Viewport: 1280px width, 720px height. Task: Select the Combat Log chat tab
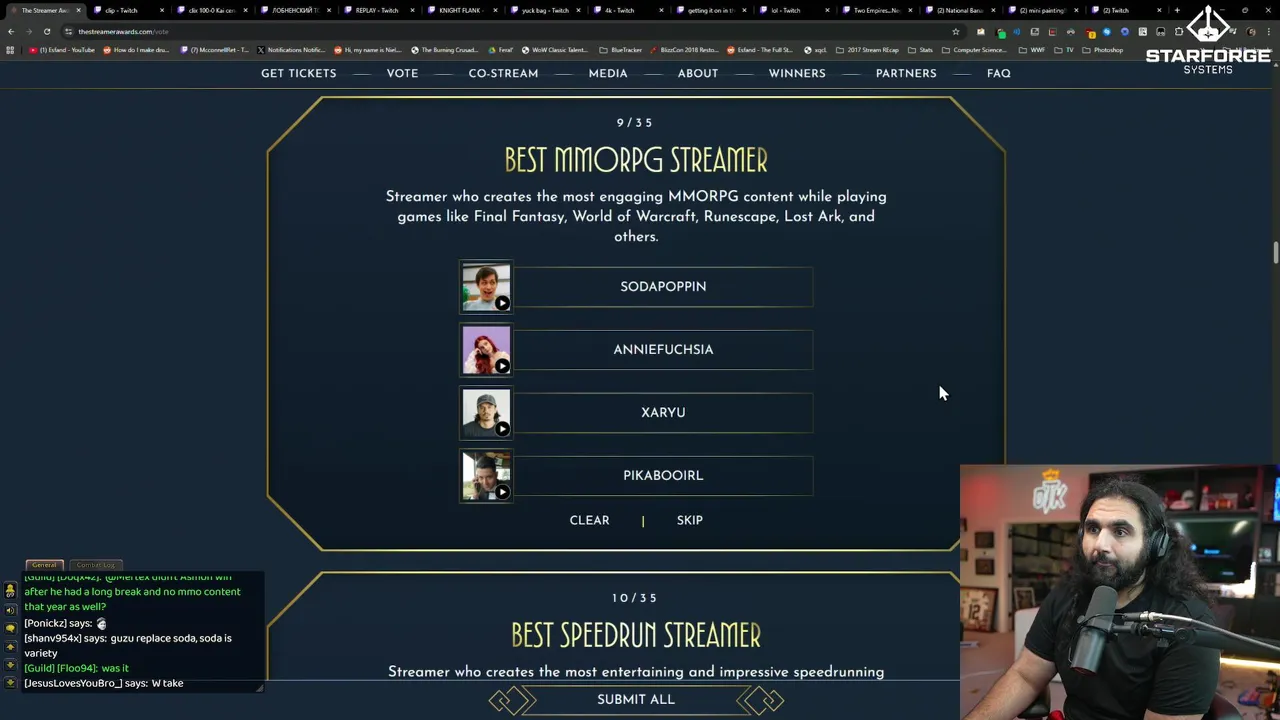pos(95,565)
